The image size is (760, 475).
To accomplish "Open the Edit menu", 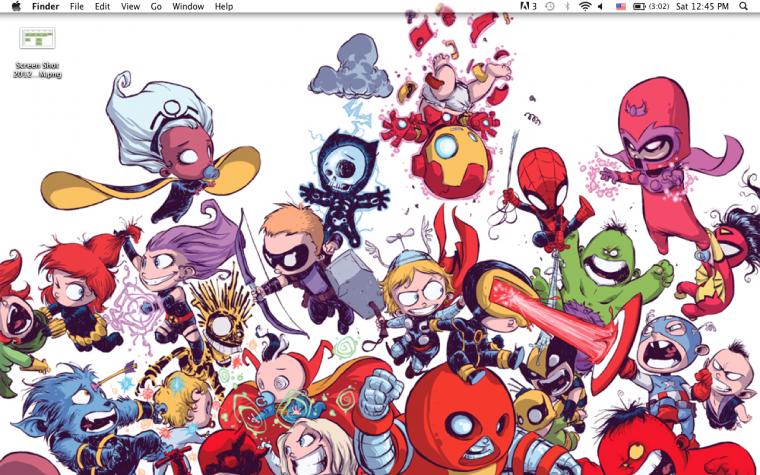I will 102,6.
